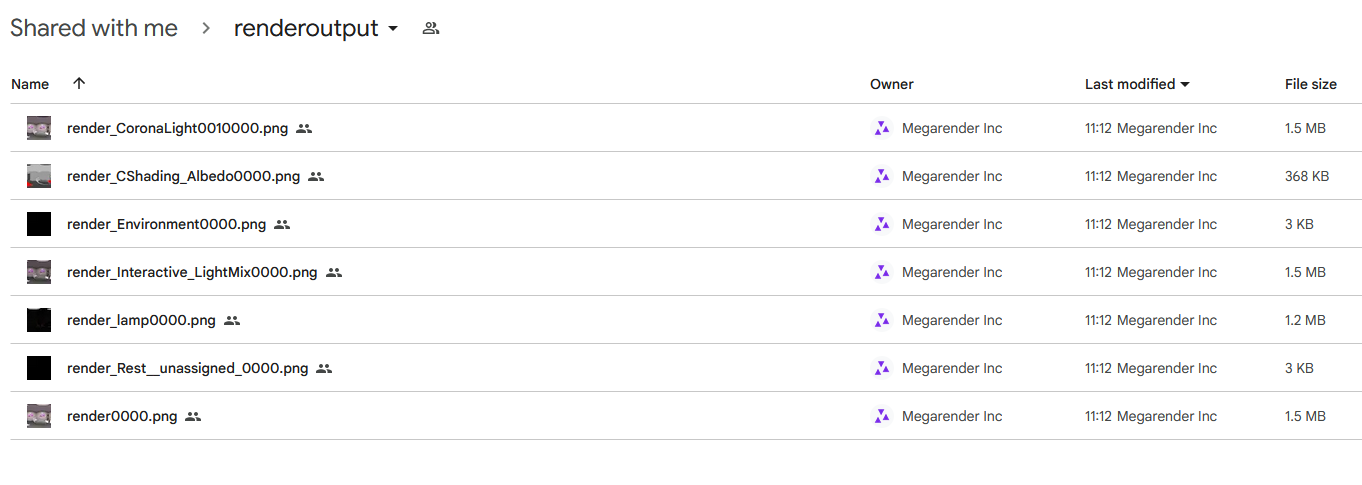The width and height of the screenshot is (1362, 485).
Task: Click the sort direction arrow next to Name
Action: pos(79,84)
